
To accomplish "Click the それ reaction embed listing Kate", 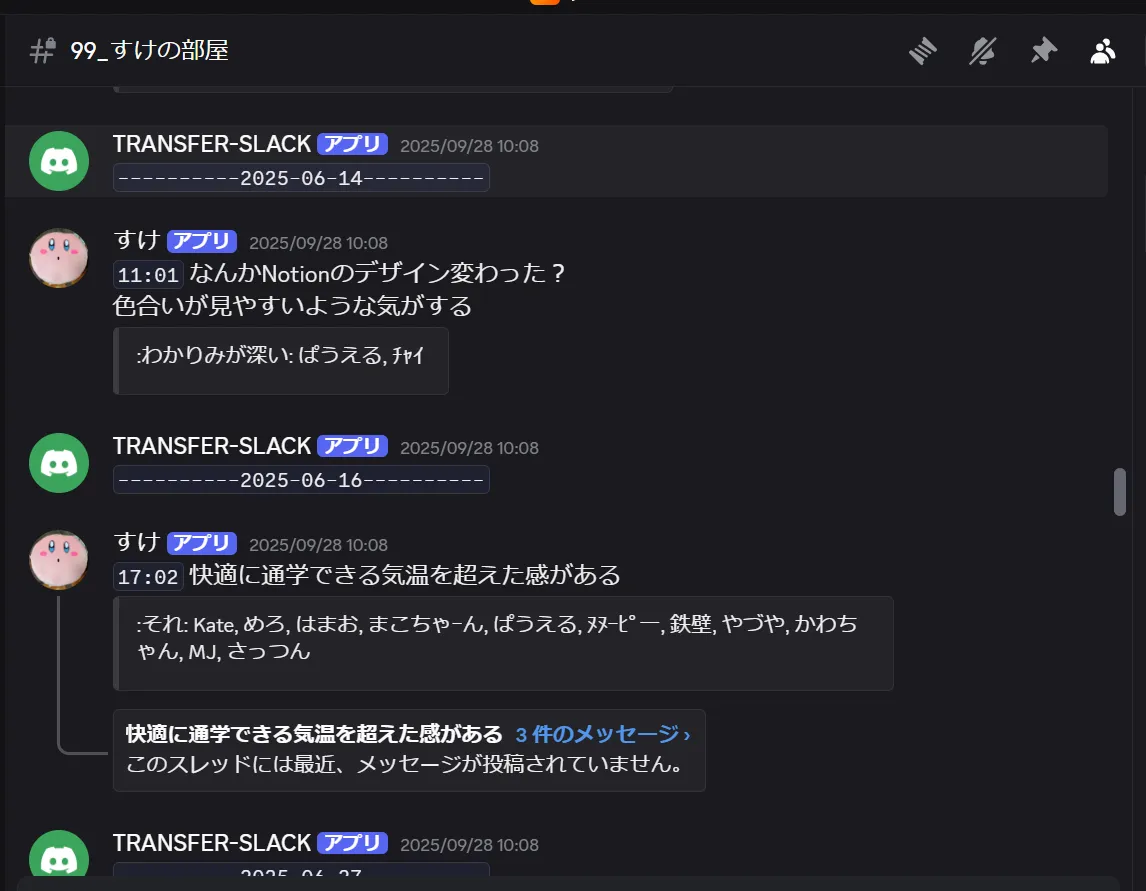I will (503, 643).
